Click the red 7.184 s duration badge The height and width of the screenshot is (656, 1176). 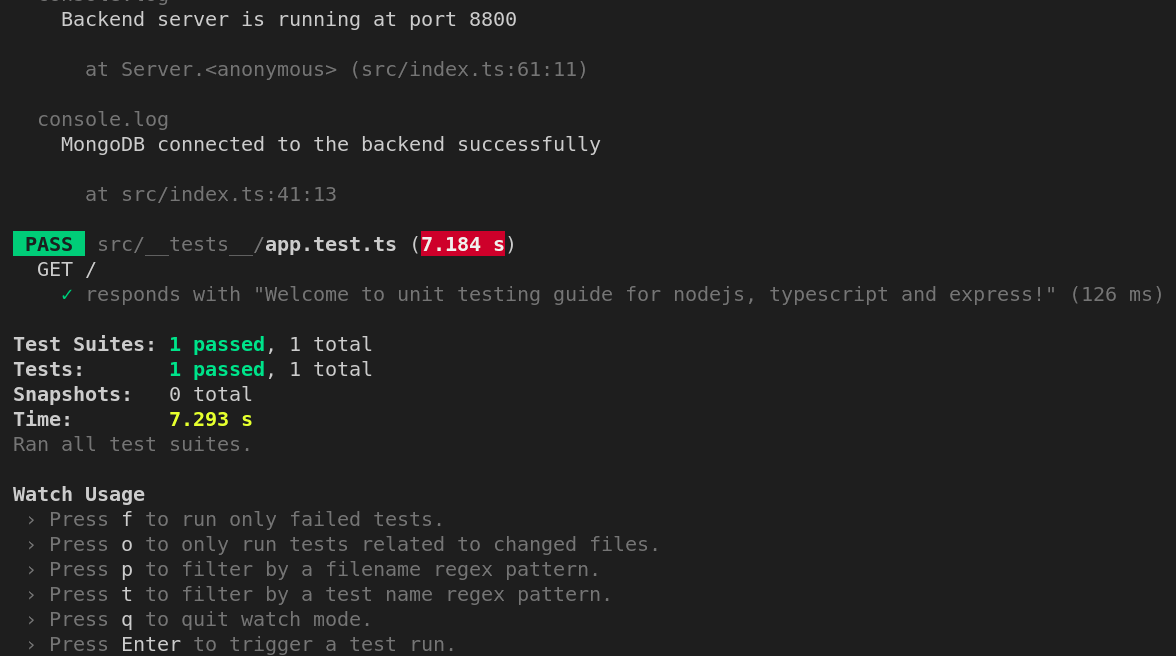tap(463, 245)
